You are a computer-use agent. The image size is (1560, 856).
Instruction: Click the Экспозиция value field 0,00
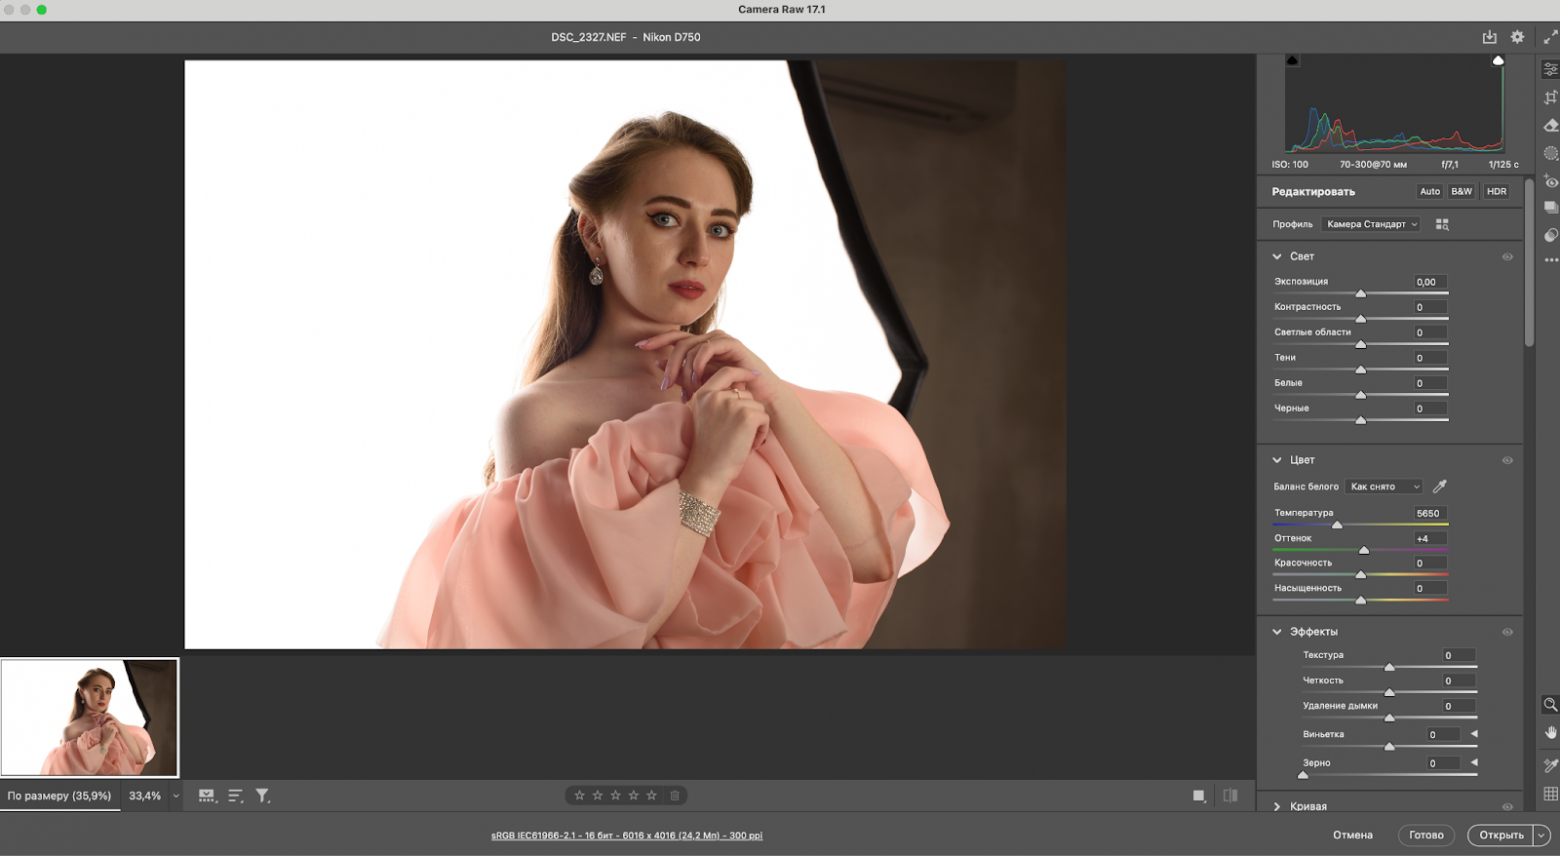pos(1430,282)
